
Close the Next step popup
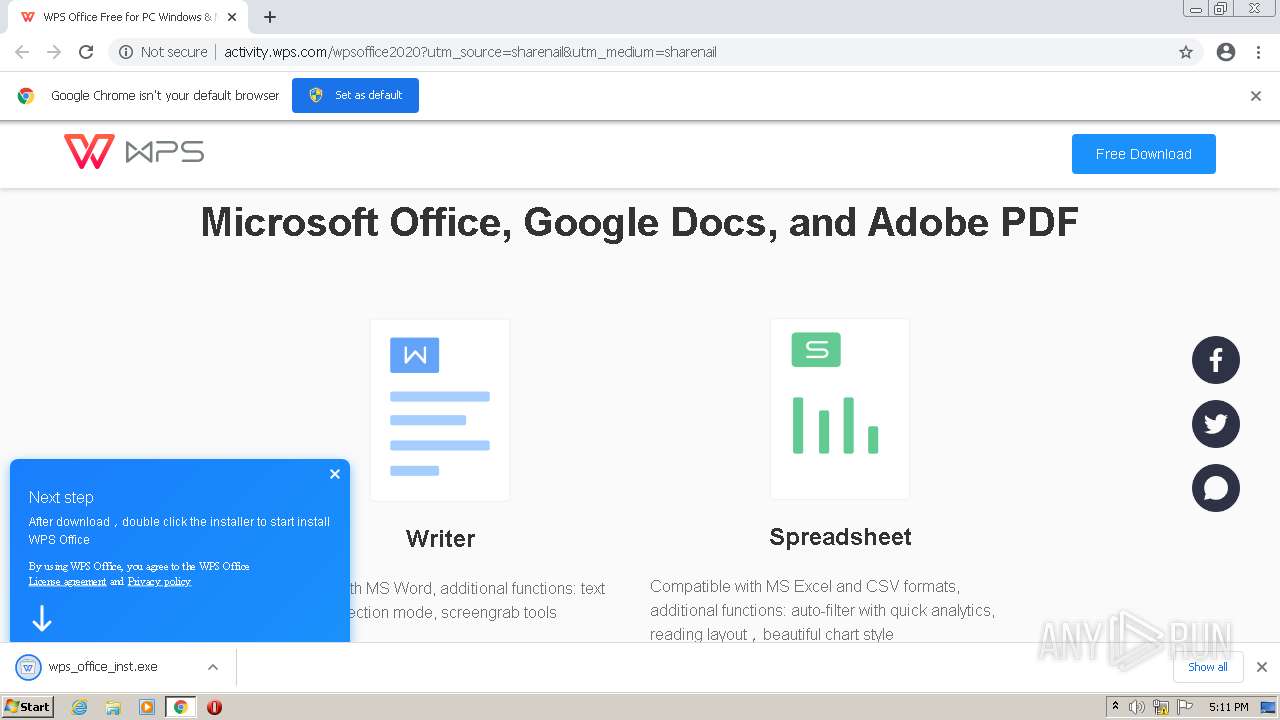(335, 474)
